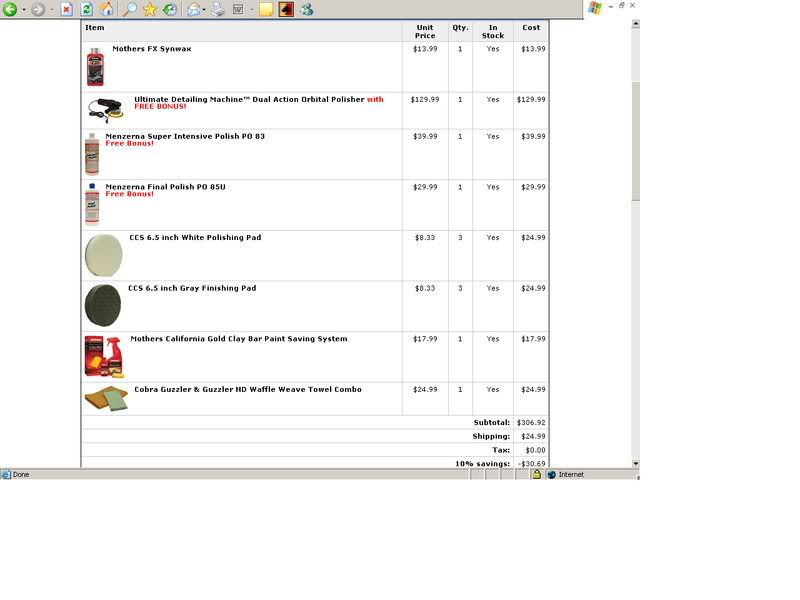Click the 10% savings value -$30.69
The image size is (800, 600).
pos(532,464)
